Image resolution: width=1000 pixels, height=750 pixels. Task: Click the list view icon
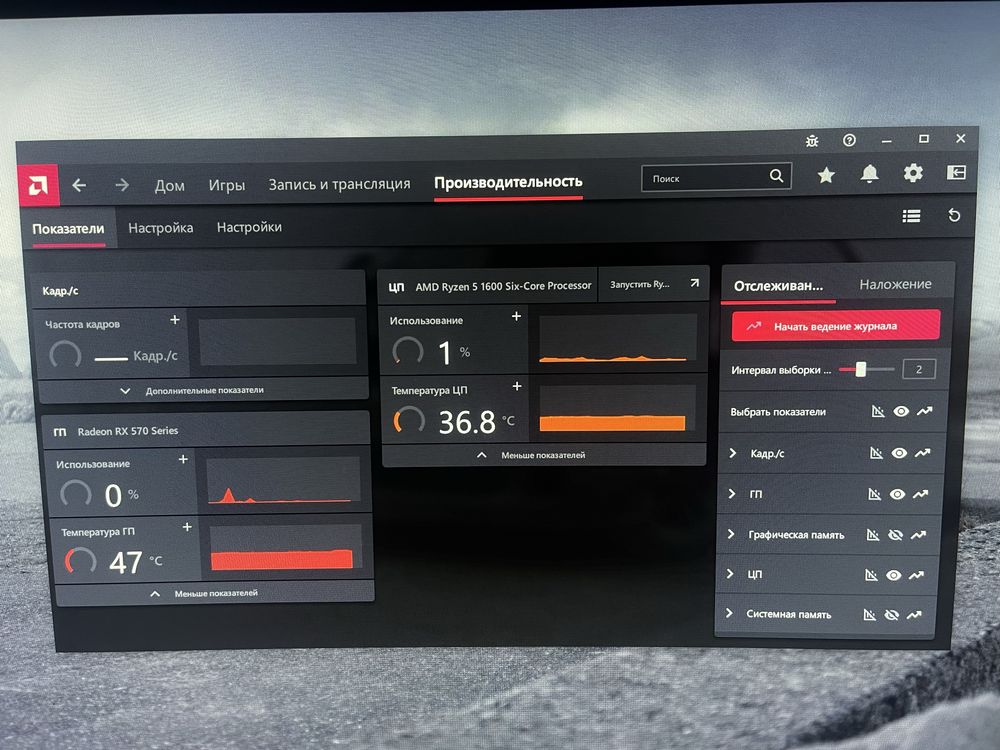pyautogui.click(x=911, y=216)
